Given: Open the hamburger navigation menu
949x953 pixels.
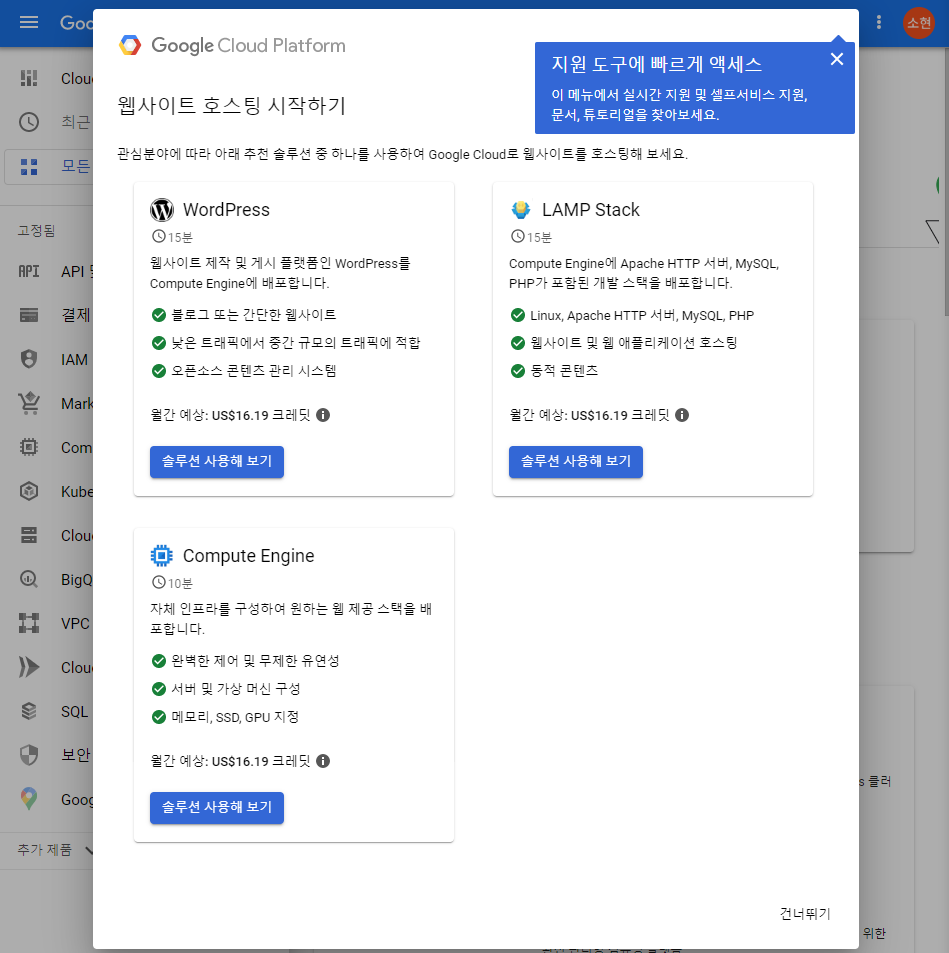Looking at the screenshot, I should pyautogui.click(x=29, y=22).
